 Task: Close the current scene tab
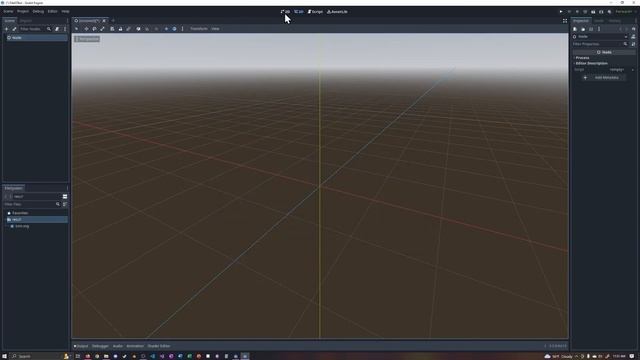pos(104,20)
